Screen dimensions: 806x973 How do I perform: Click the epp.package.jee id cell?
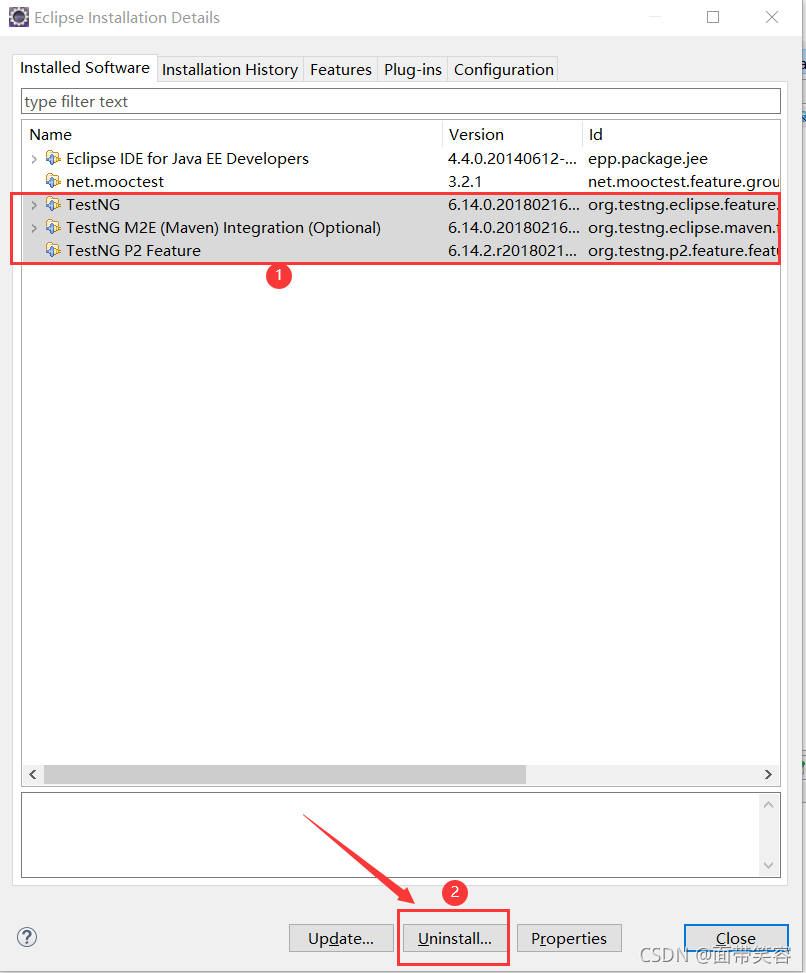(648, 159)
